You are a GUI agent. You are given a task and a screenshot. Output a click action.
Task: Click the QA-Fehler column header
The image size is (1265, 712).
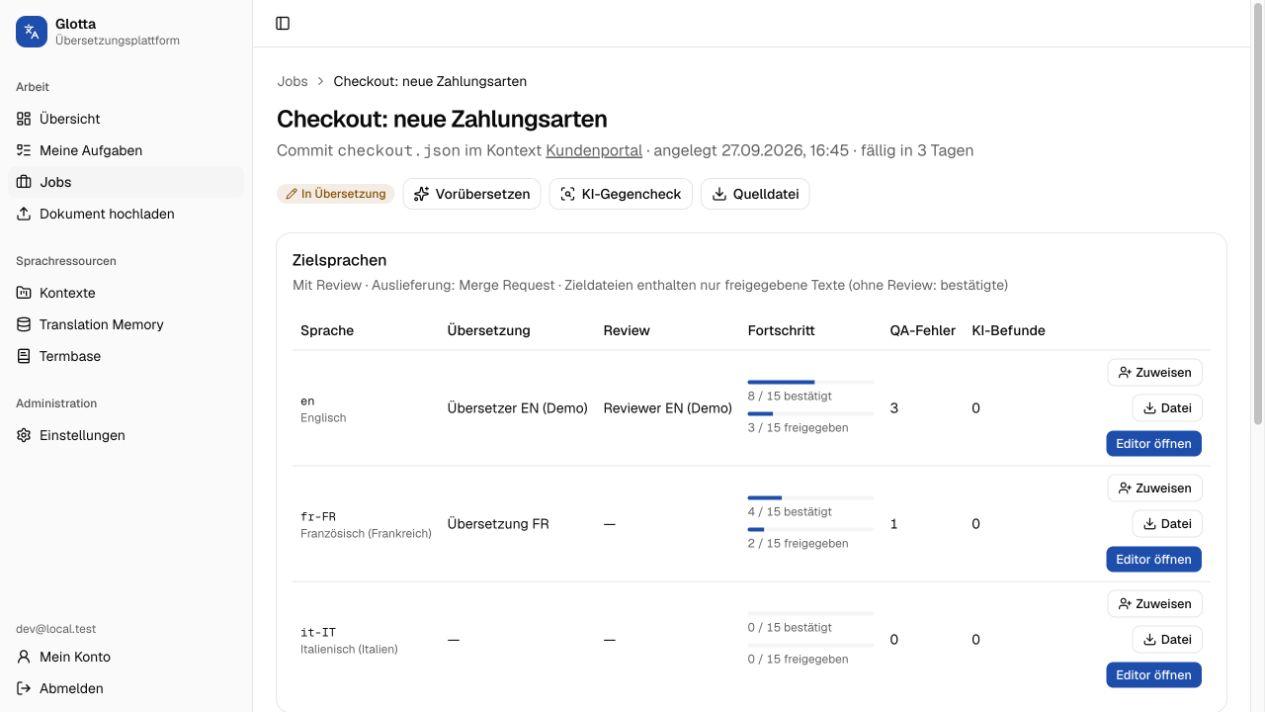(x=923, y=330)
